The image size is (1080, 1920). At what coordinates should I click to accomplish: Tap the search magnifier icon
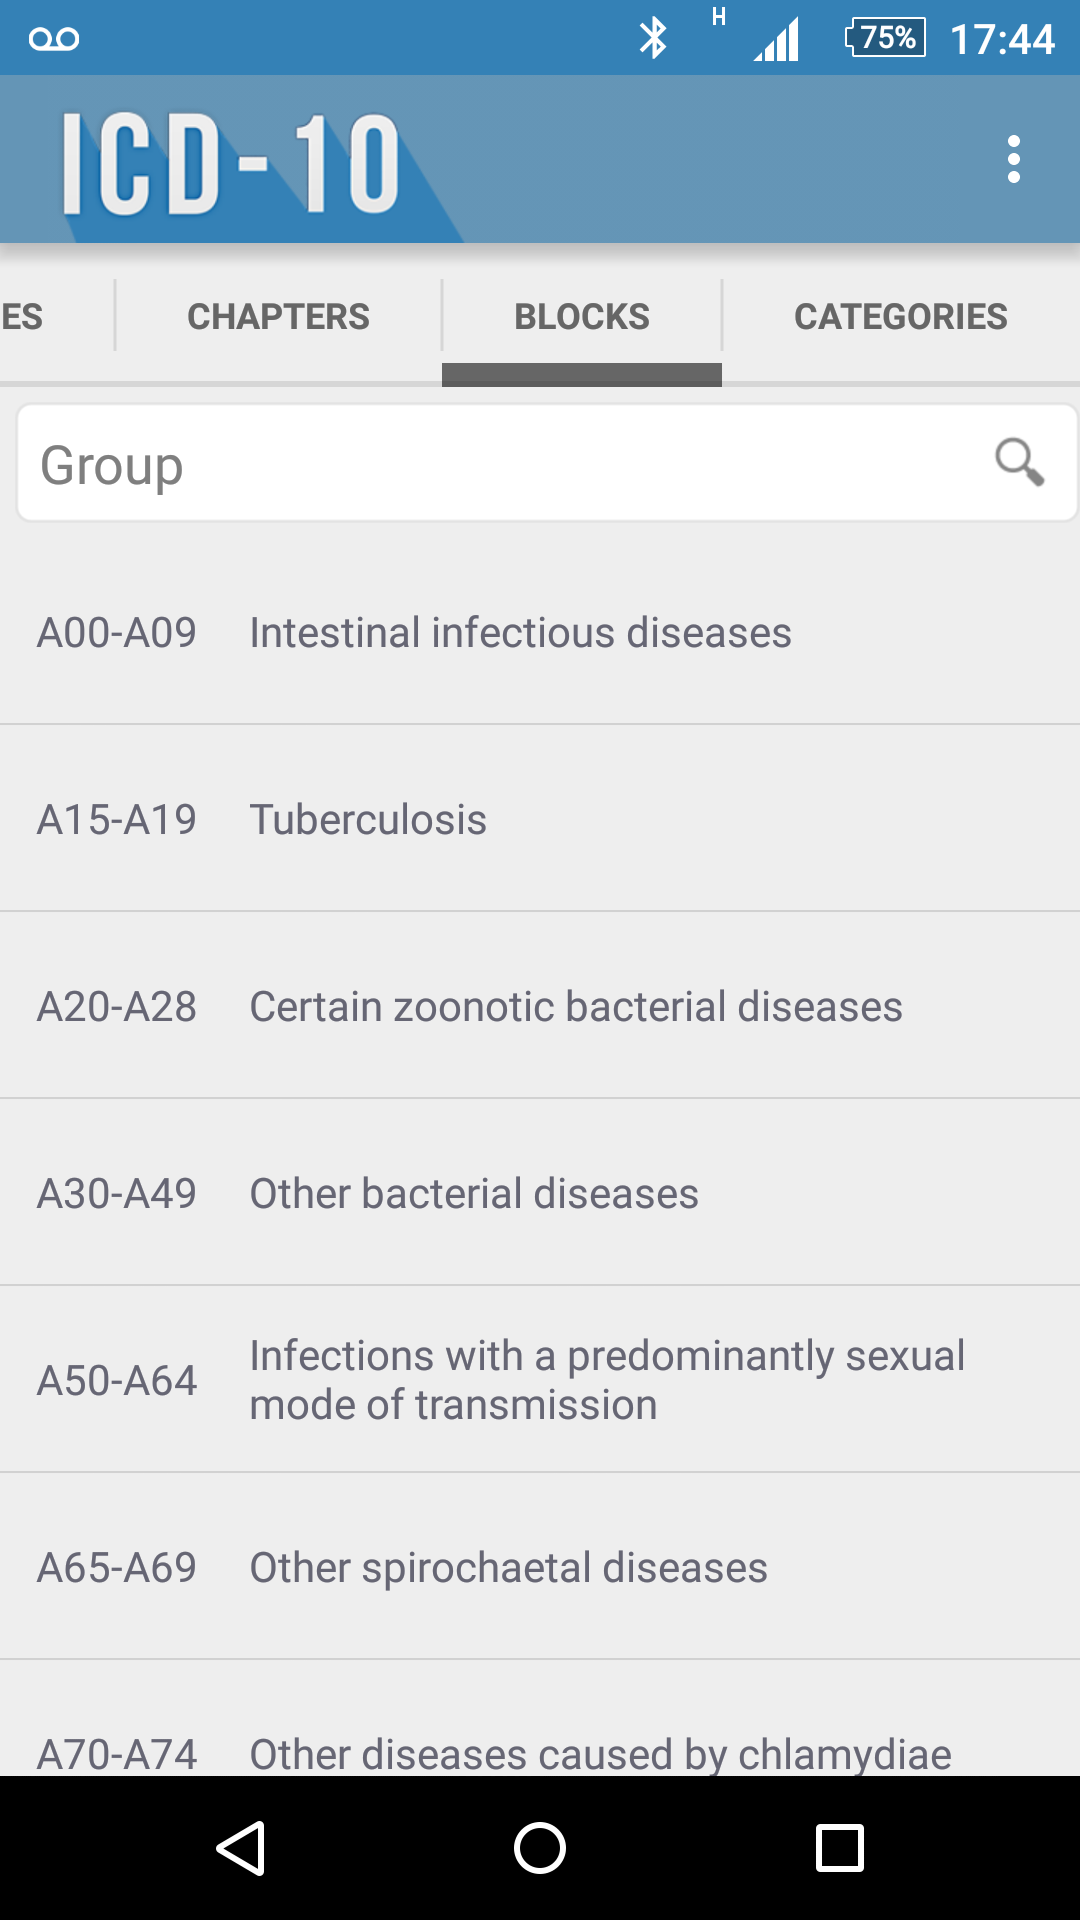click(1019, 462)
